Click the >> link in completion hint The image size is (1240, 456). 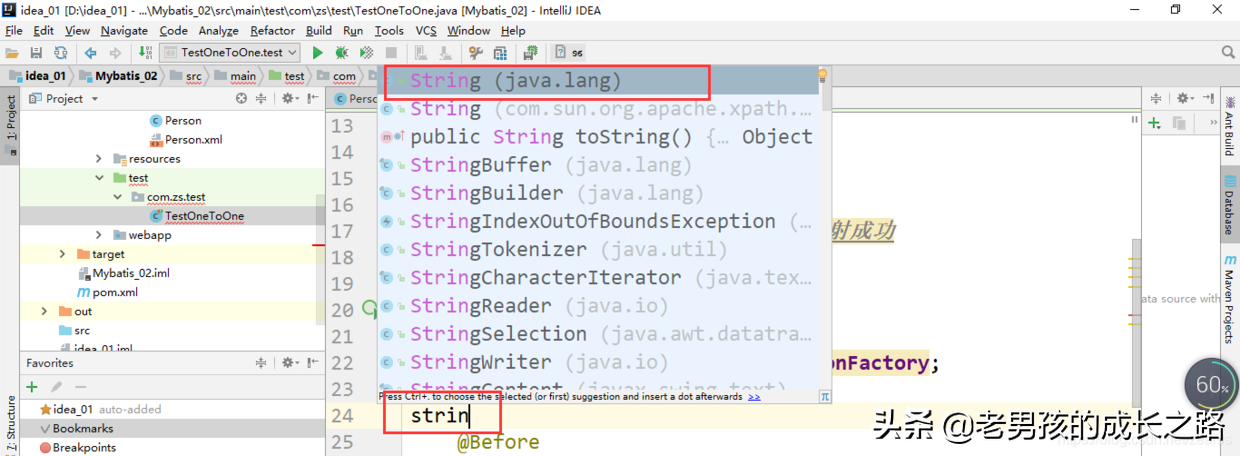pos(754,396)
